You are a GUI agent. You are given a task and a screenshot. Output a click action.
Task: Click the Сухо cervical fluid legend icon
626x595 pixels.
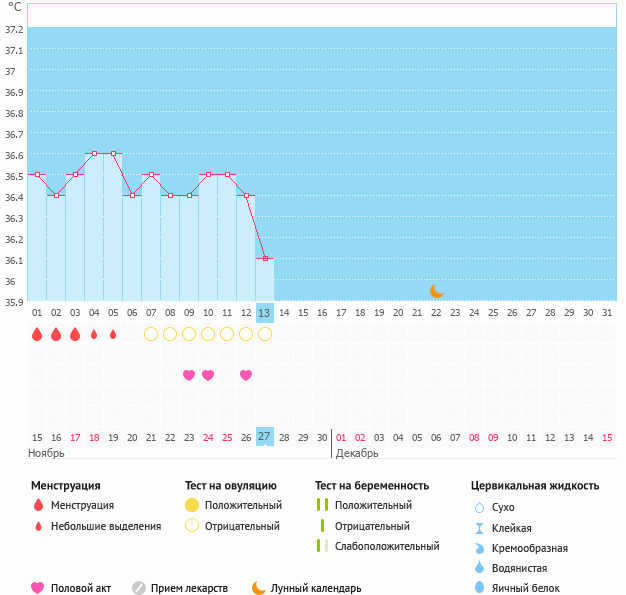[479, 508]
